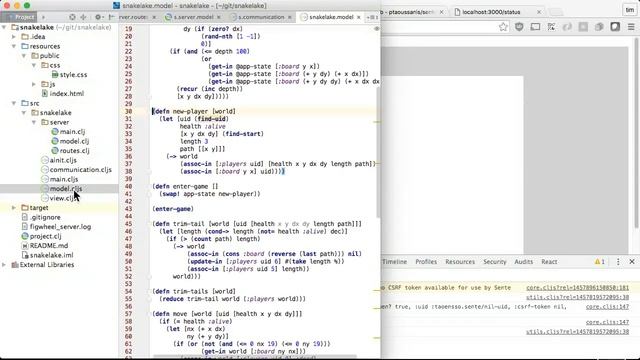The height and width of the screenshot is (360, 640).
Task: Click the DevTools warning count icon
Action: tap(600, 262)
